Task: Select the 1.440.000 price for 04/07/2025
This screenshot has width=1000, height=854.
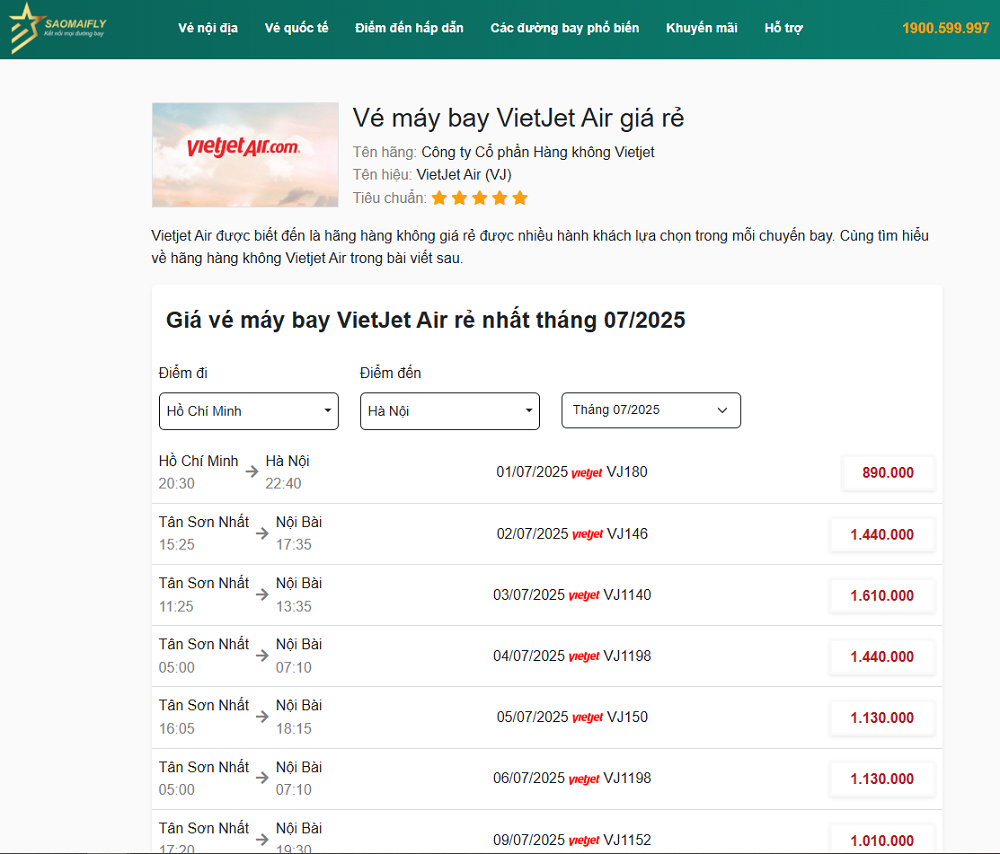Action: (x=882, y=656)
